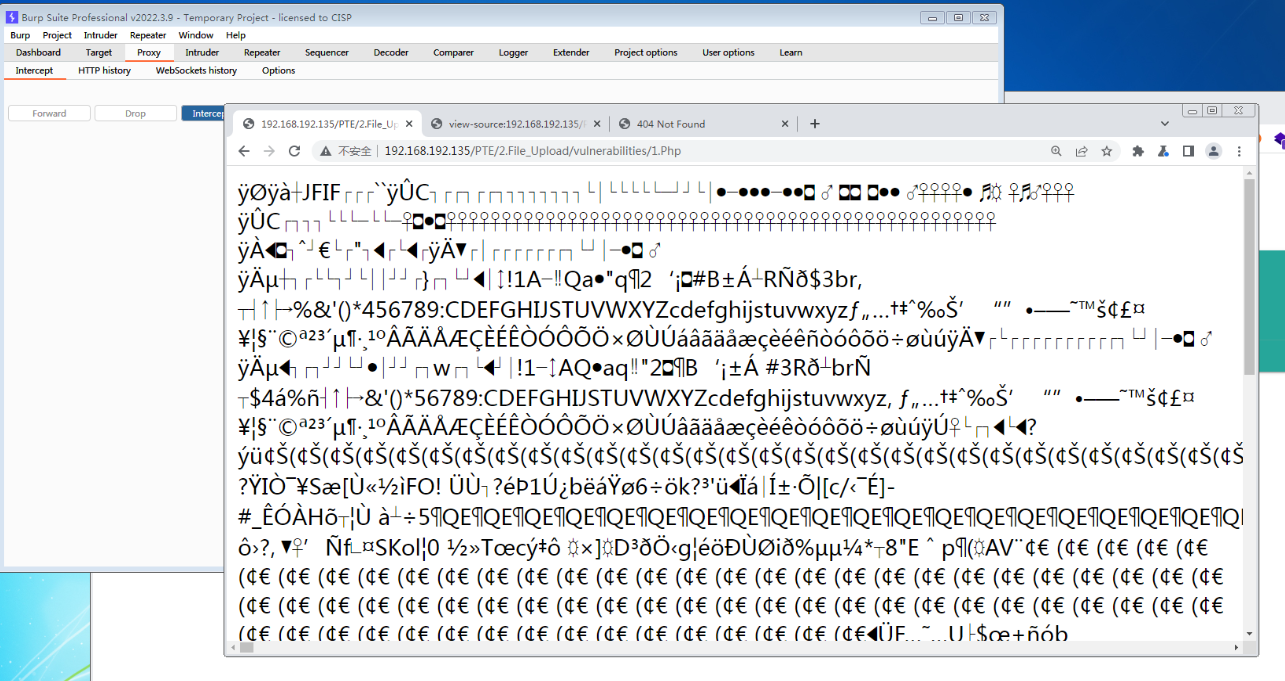
Task: Close the view-source tab
Action: tap(598, 124)
